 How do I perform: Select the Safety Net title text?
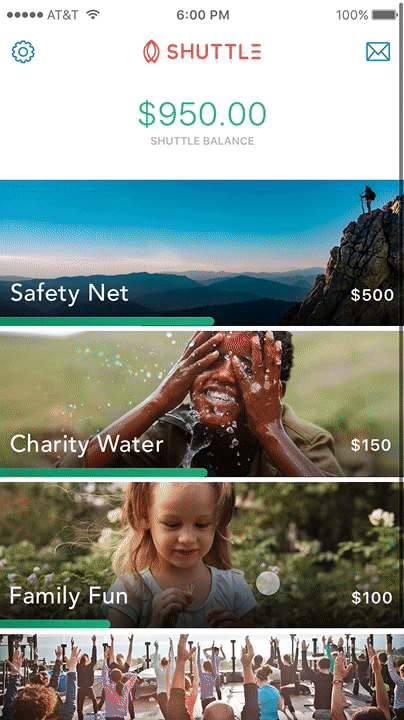click(69, 293)
